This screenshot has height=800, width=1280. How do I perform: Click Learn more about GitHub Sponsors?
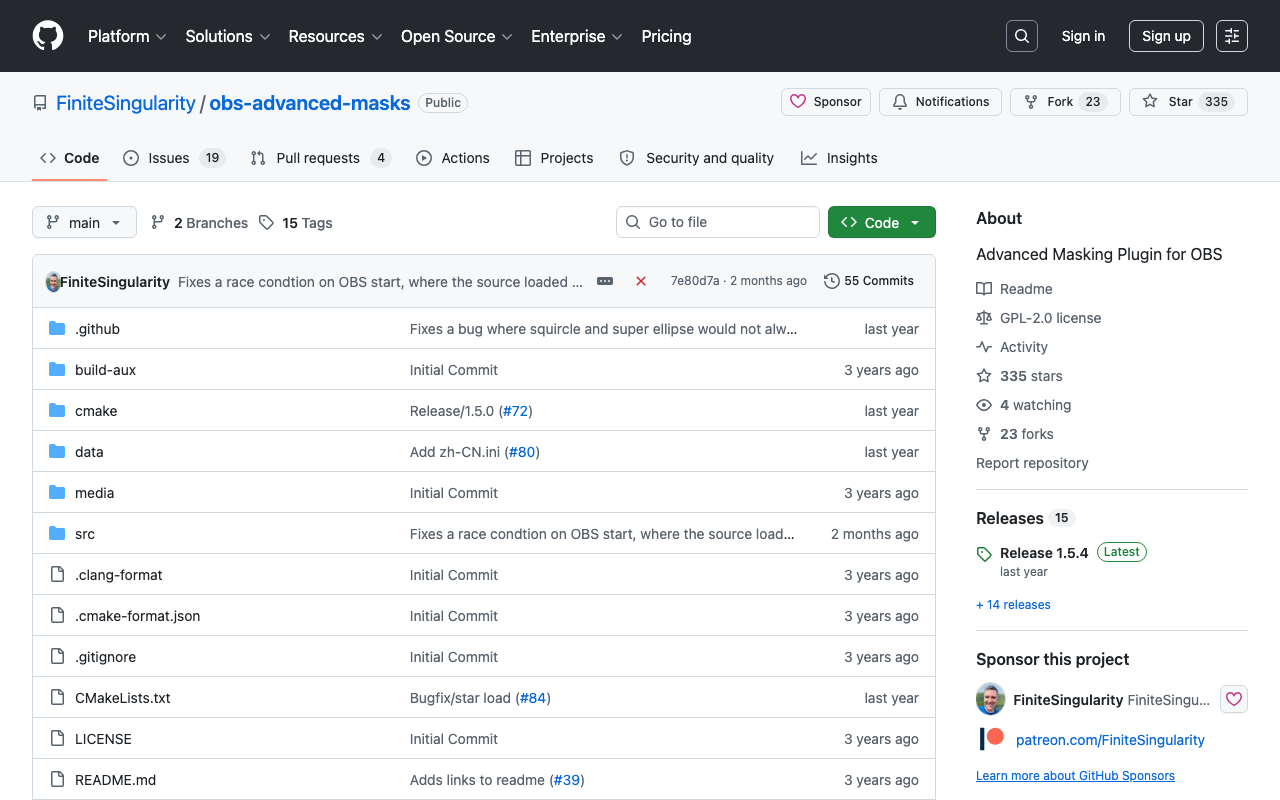coord(1075,776)
